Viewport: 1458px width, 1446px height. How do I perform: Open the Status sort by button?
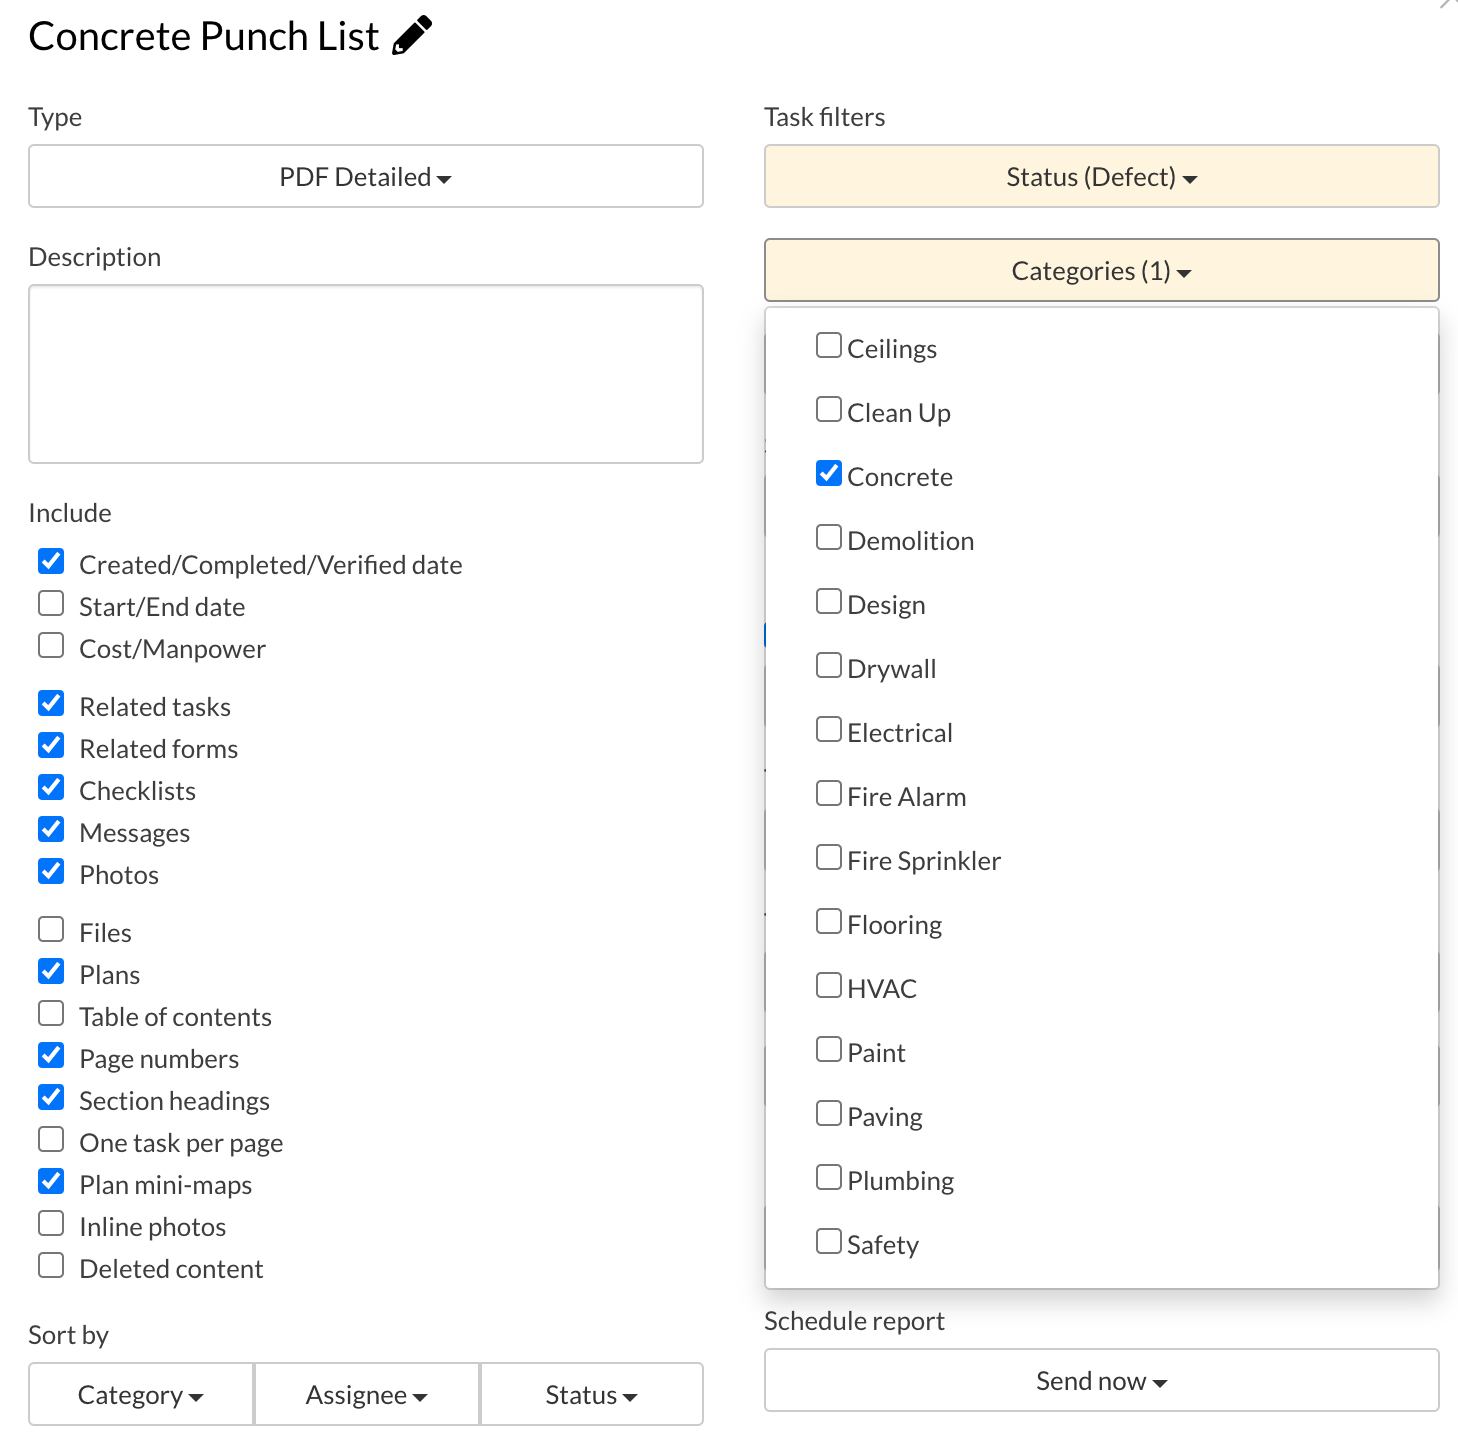[592, 1394]
